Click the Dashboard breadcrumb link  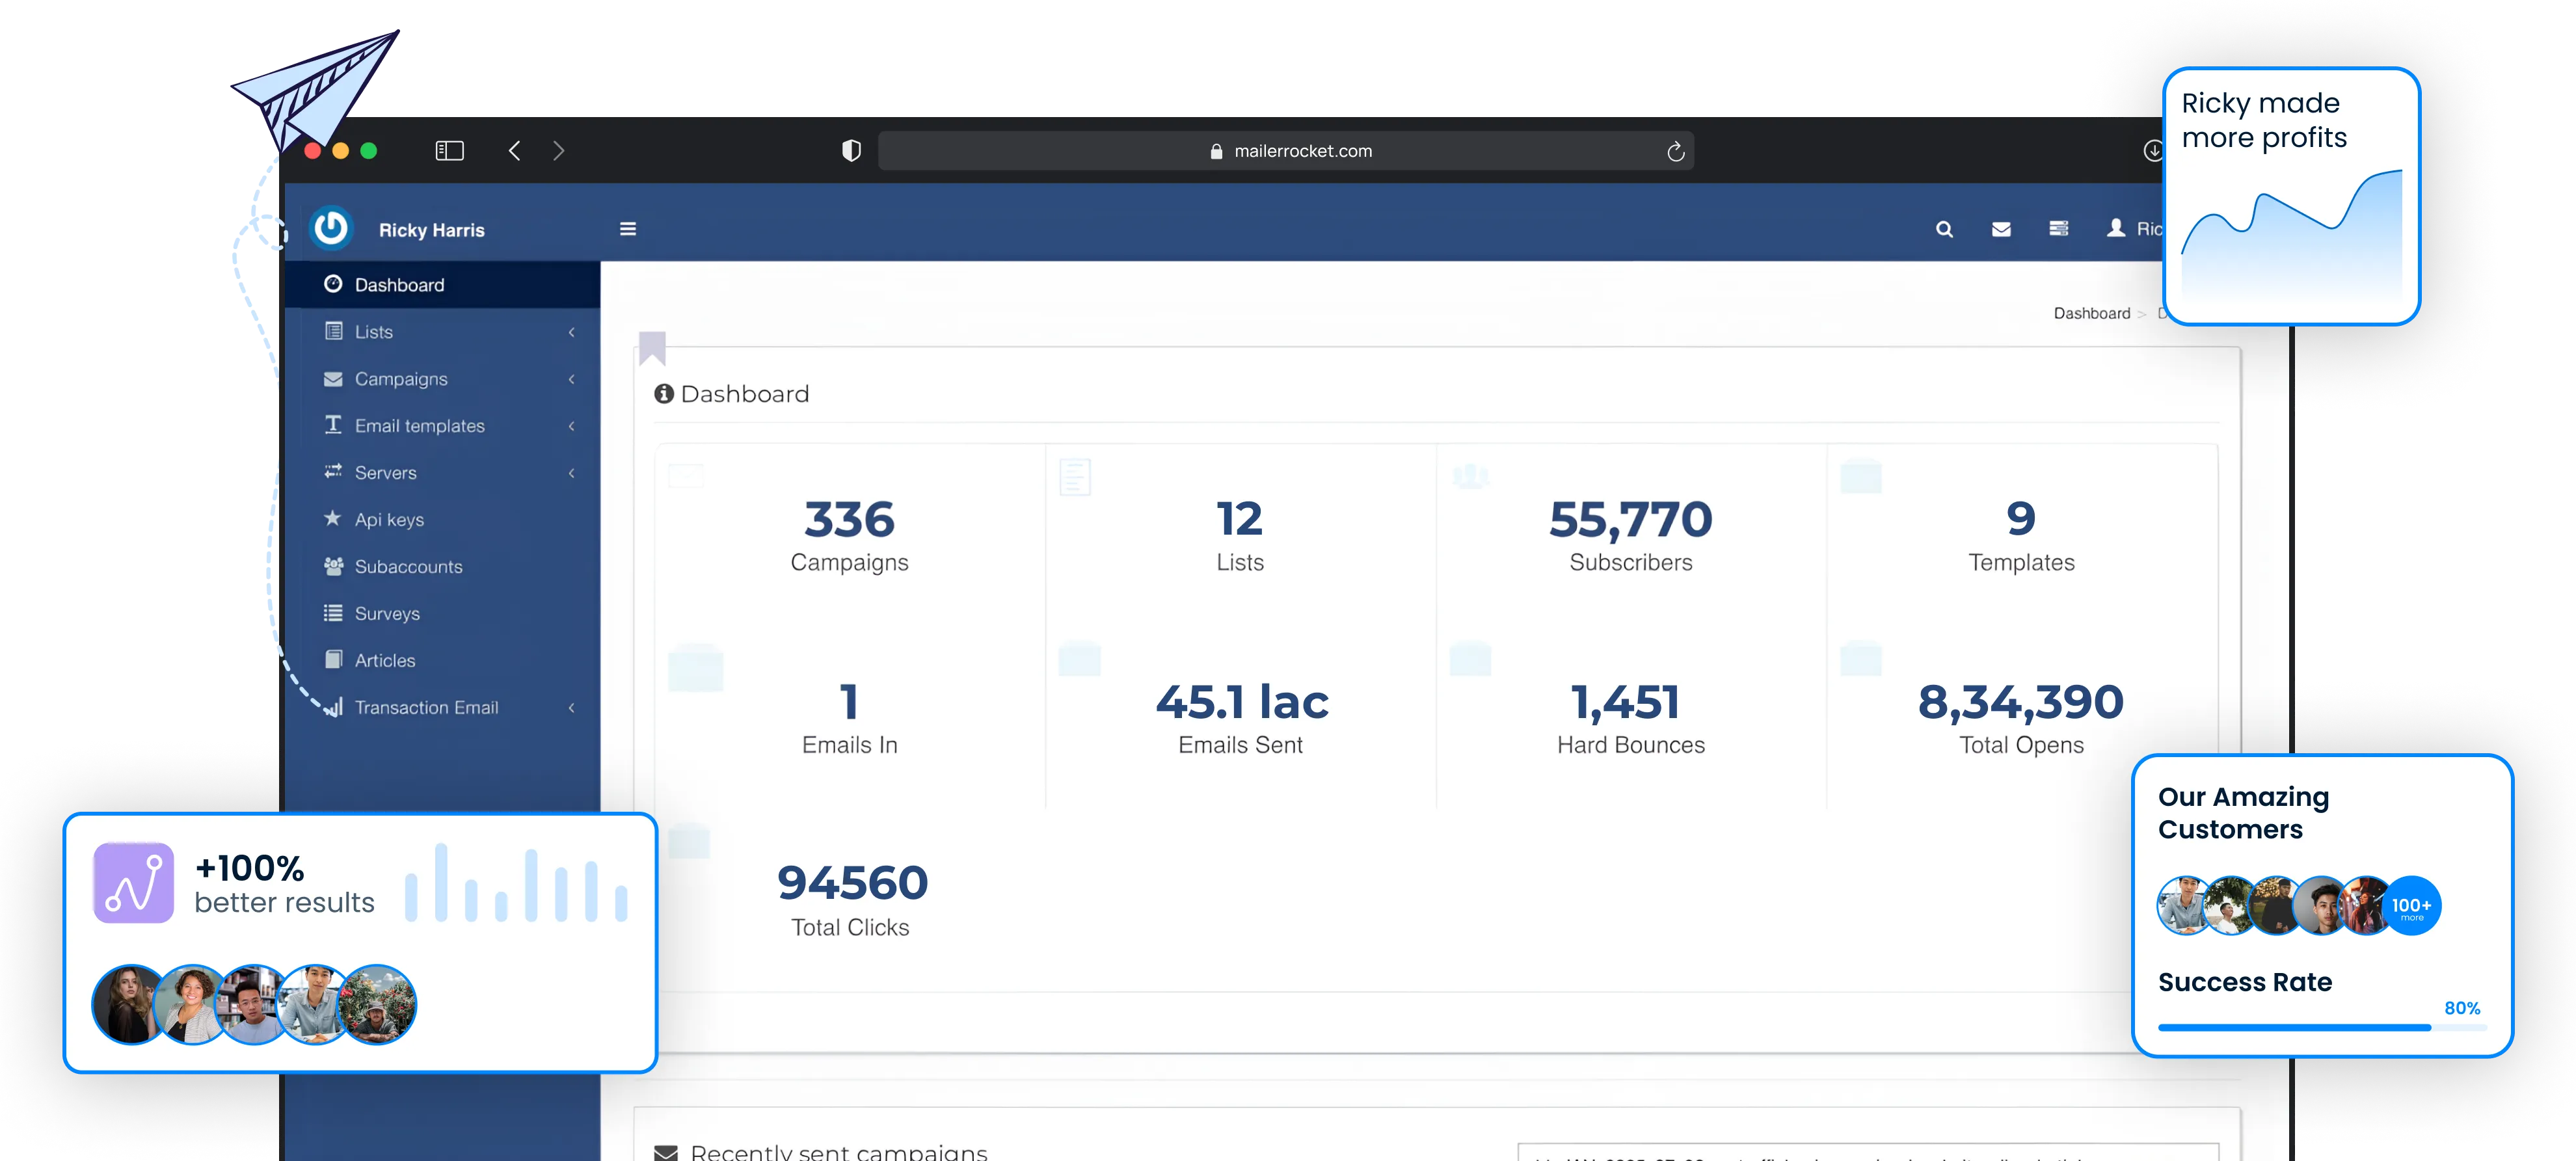(x=2091, y=313)
